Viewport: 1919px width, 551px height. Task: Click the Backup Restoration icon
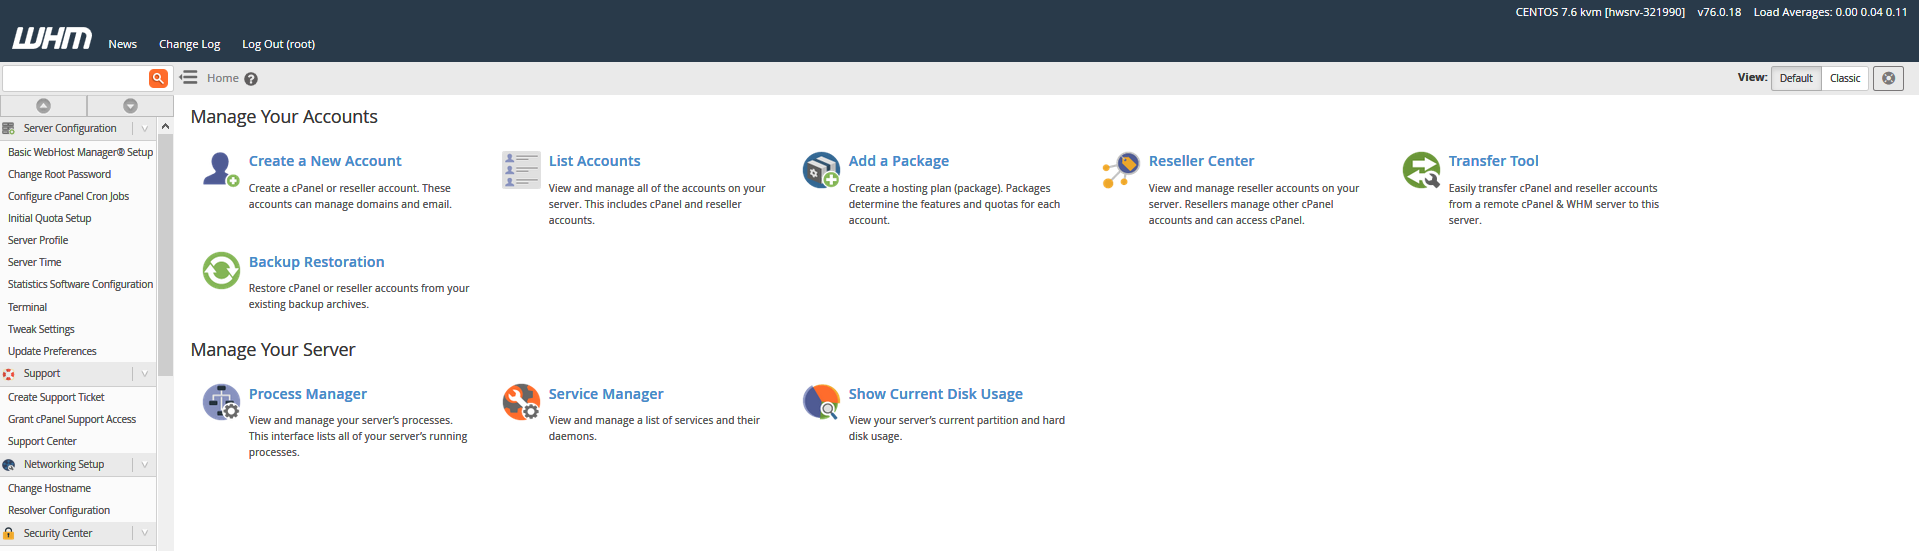[221, 270]
